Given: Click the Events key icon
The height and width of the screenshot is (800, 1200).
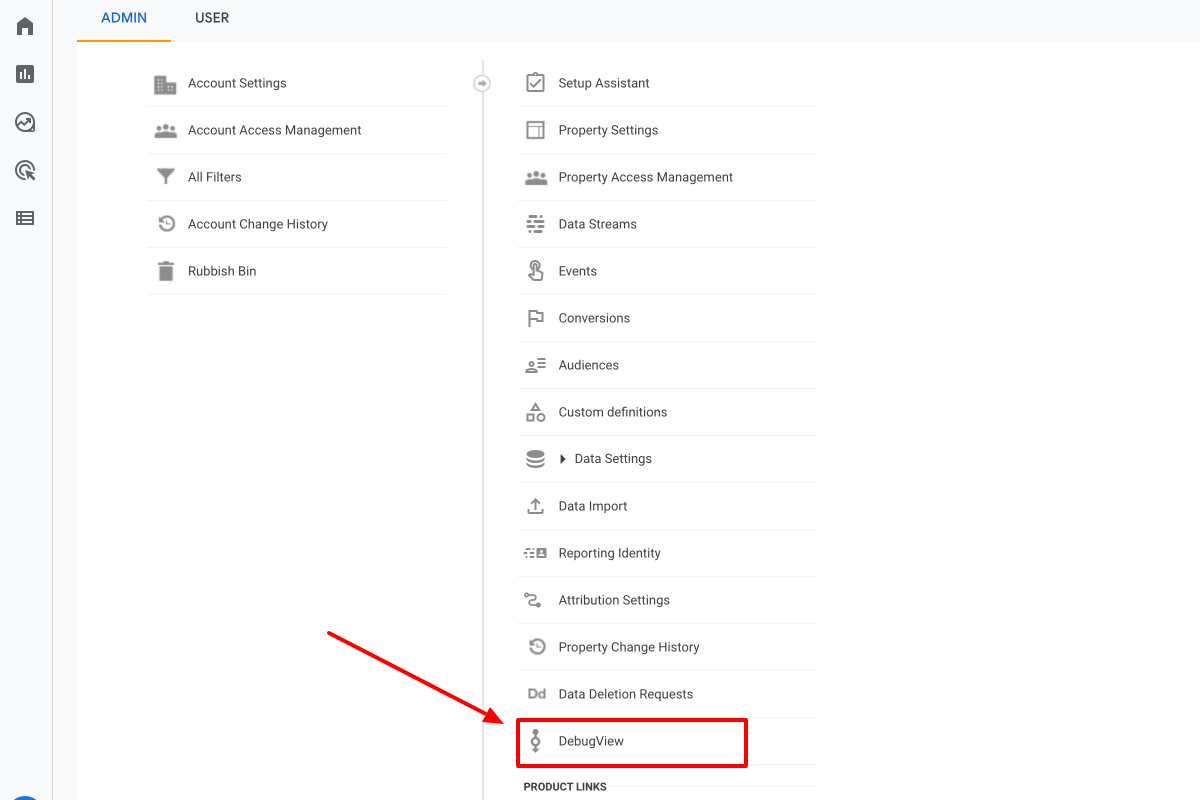Looking at the screenshot, I should point(535,271).
